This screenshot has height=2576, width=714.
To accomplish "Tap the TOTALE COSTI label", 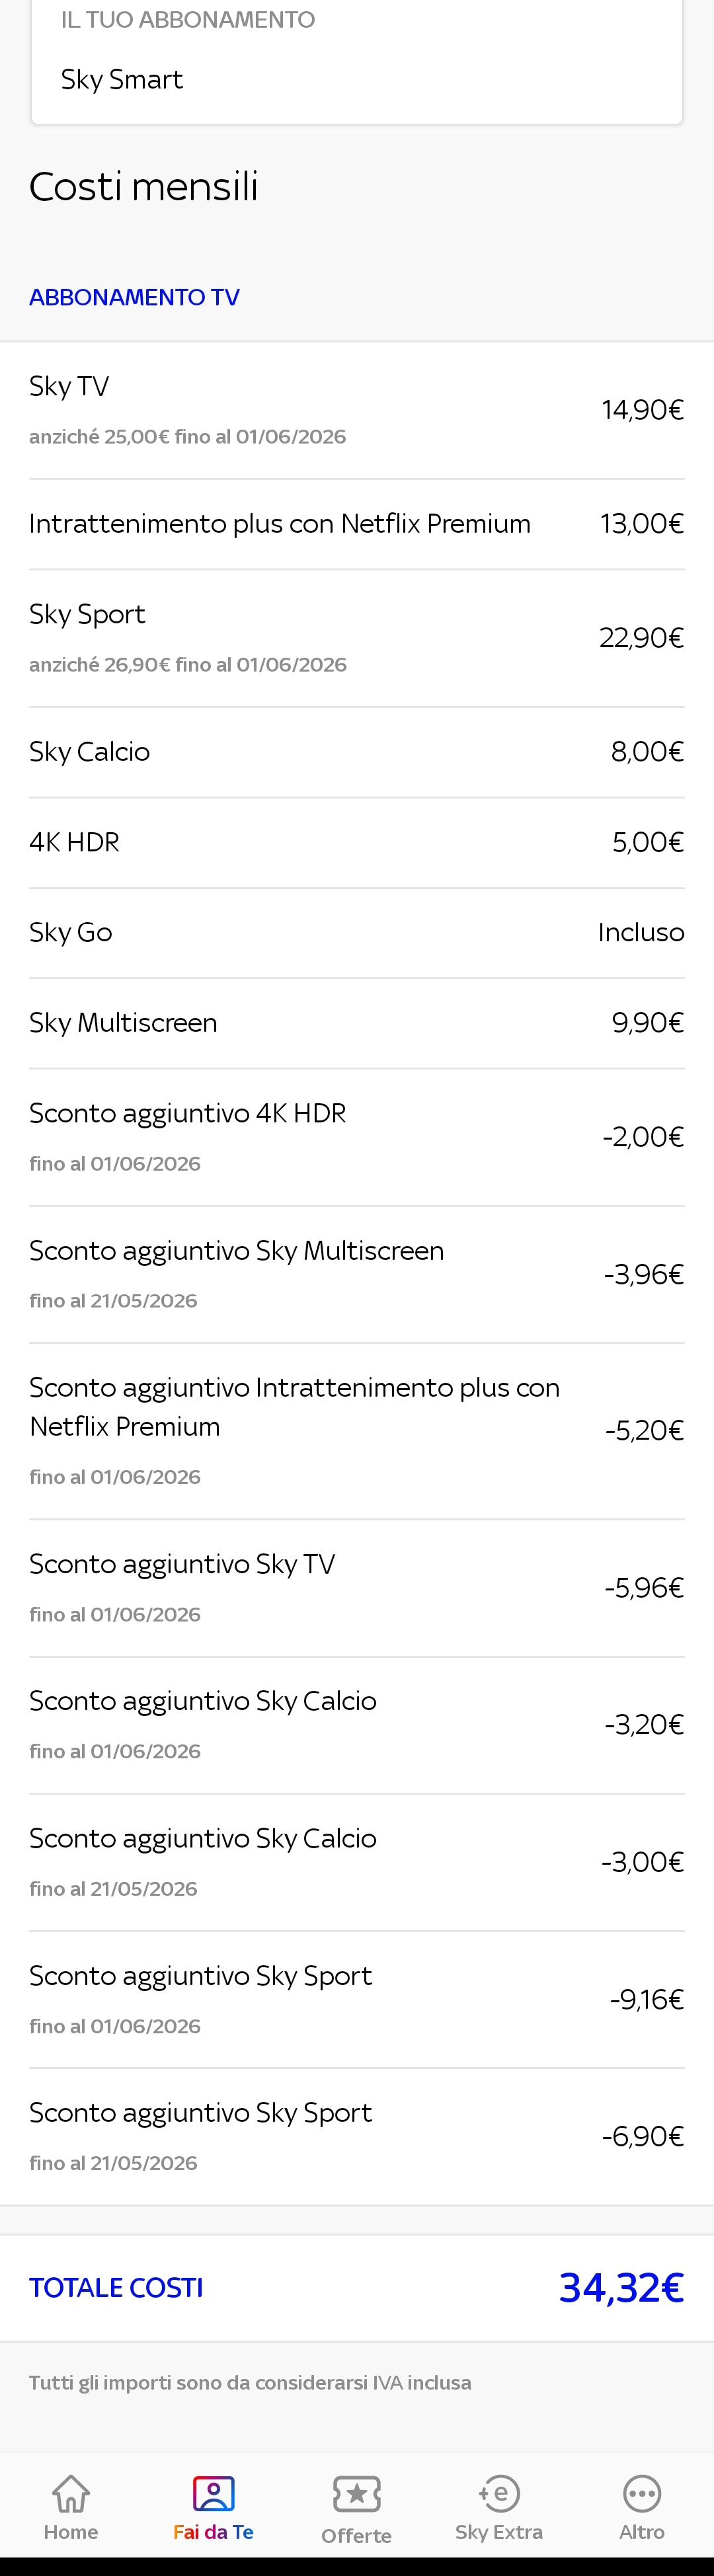I will click(x=116, y=2287).
